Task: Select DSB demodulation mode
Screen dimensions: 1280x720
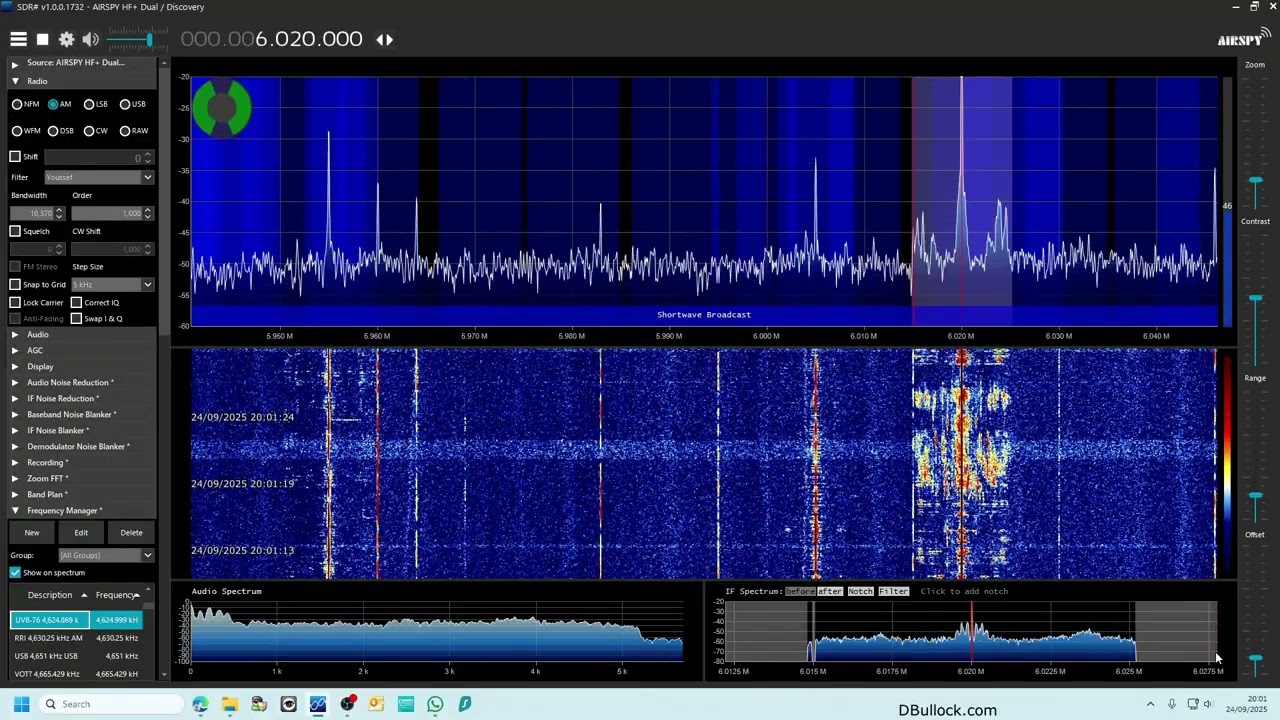Action: [61, 130]
